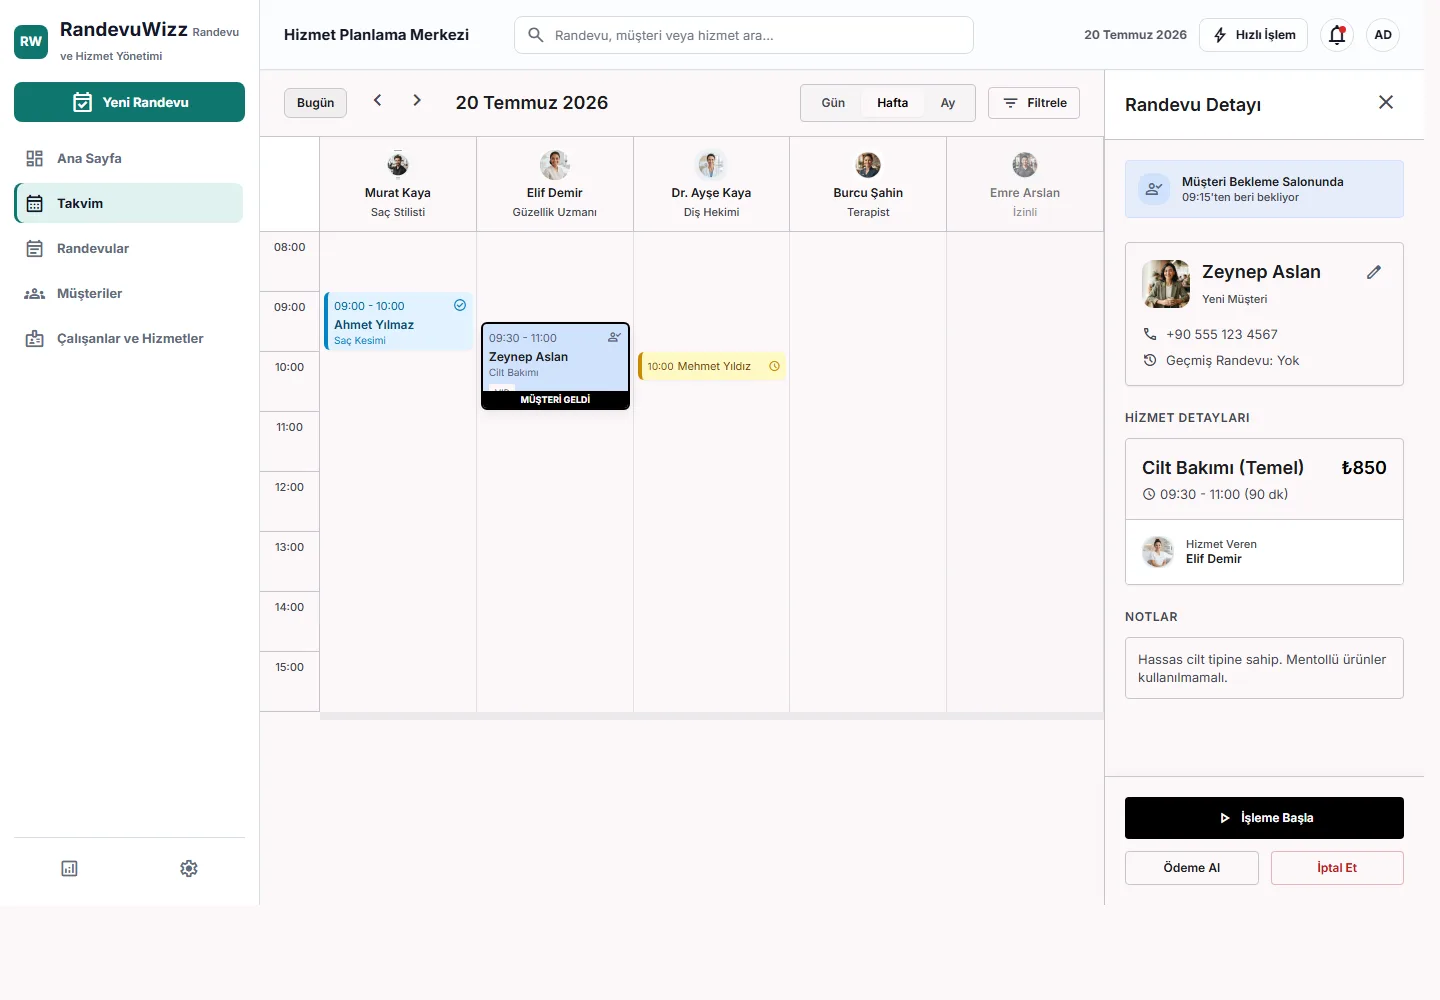Viewport: 1440px width, 1000px height.
Task: Close the Randevu Detayı panel
Action: click(1386, 102)
